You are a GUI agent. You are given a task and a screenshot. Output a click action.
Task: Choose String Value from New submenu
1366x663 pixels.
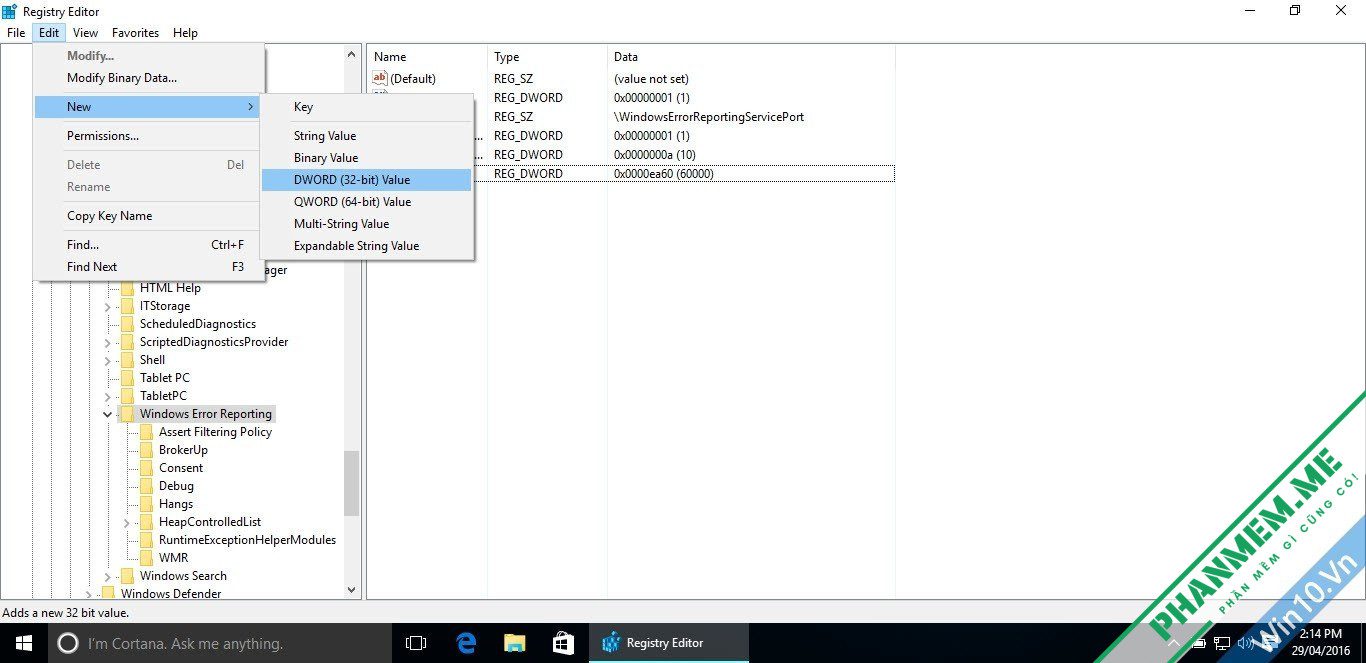tap(366, 136)
